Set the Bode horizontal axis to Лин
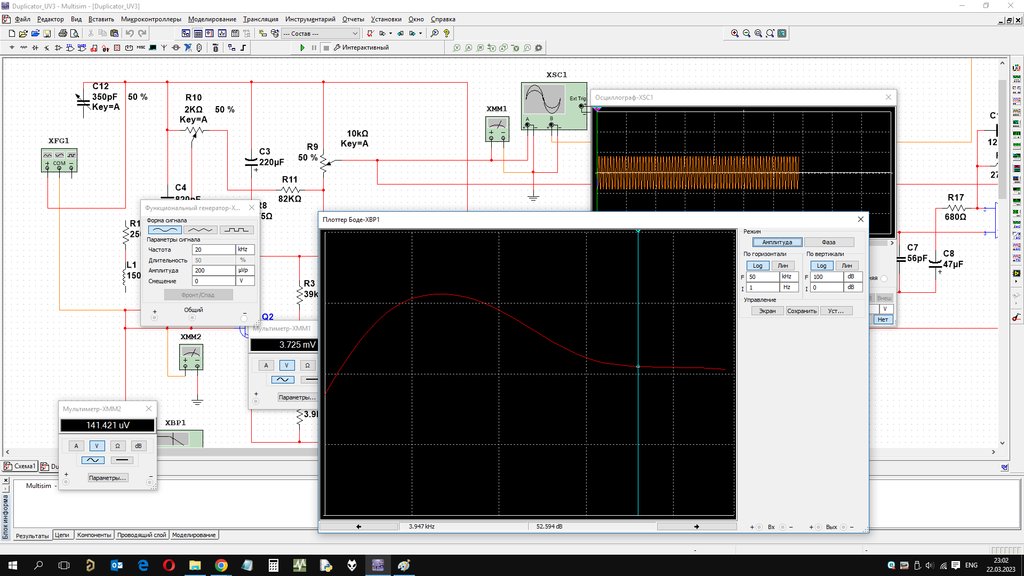 (x=782, y=266)
